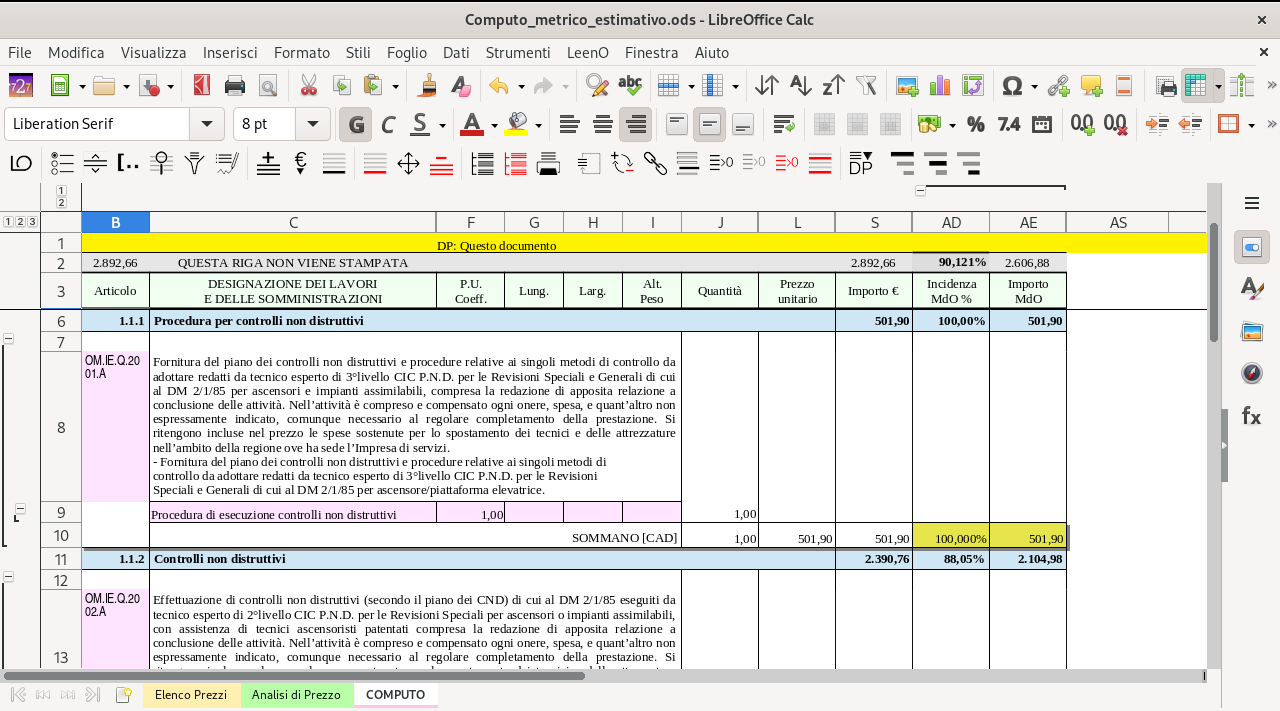Open the LeenO menu

[587, 52]
